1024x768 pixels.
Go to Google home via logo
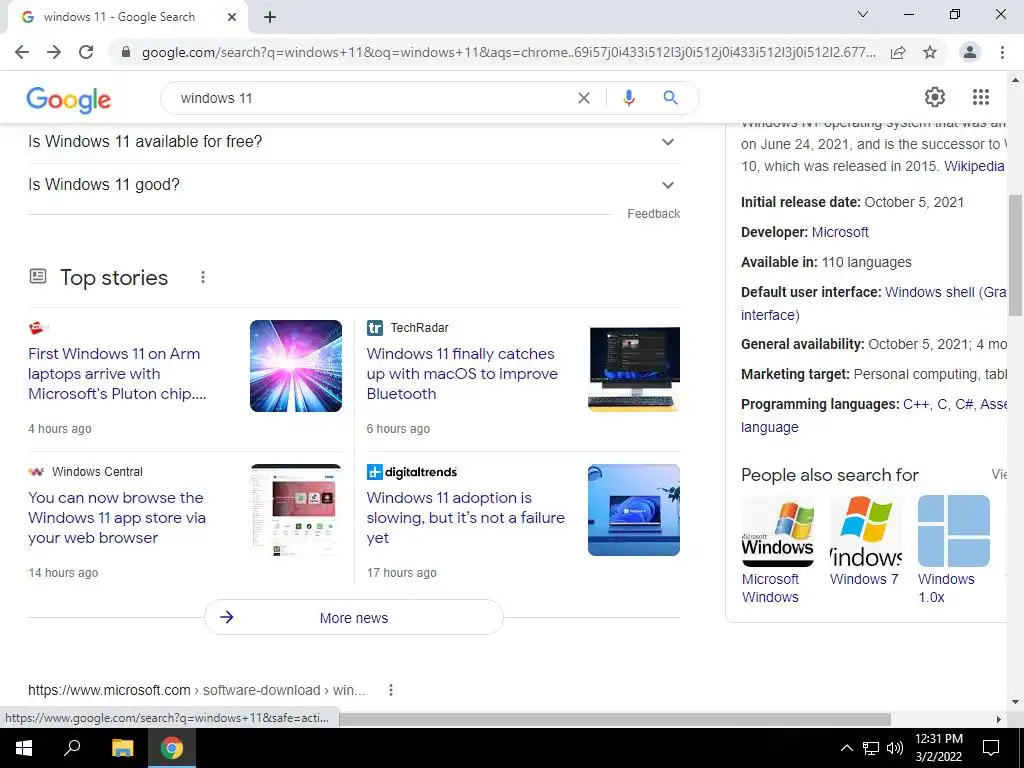[x=69, y=99]
